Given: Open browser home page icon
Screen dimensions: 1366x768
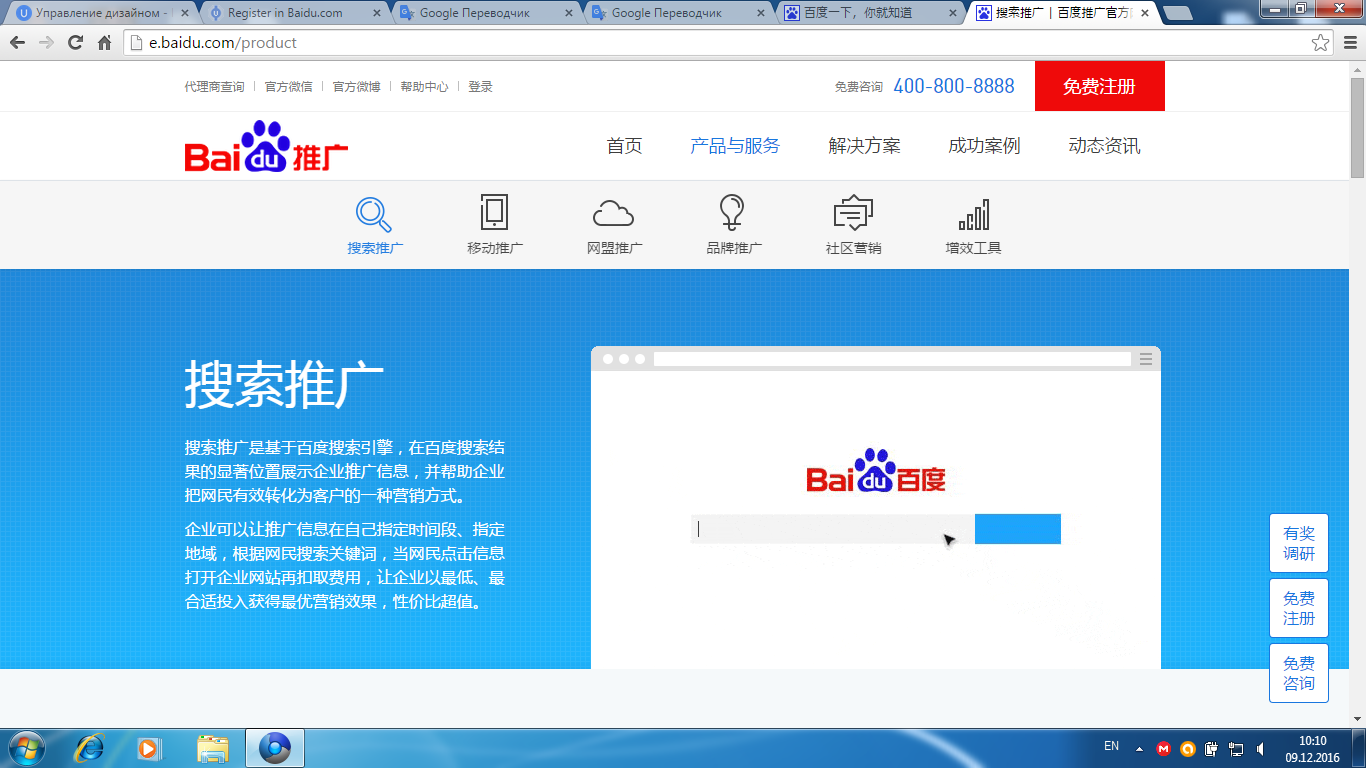Looking at the screenshot, I should pyautogui.click(x=104, y=43).
